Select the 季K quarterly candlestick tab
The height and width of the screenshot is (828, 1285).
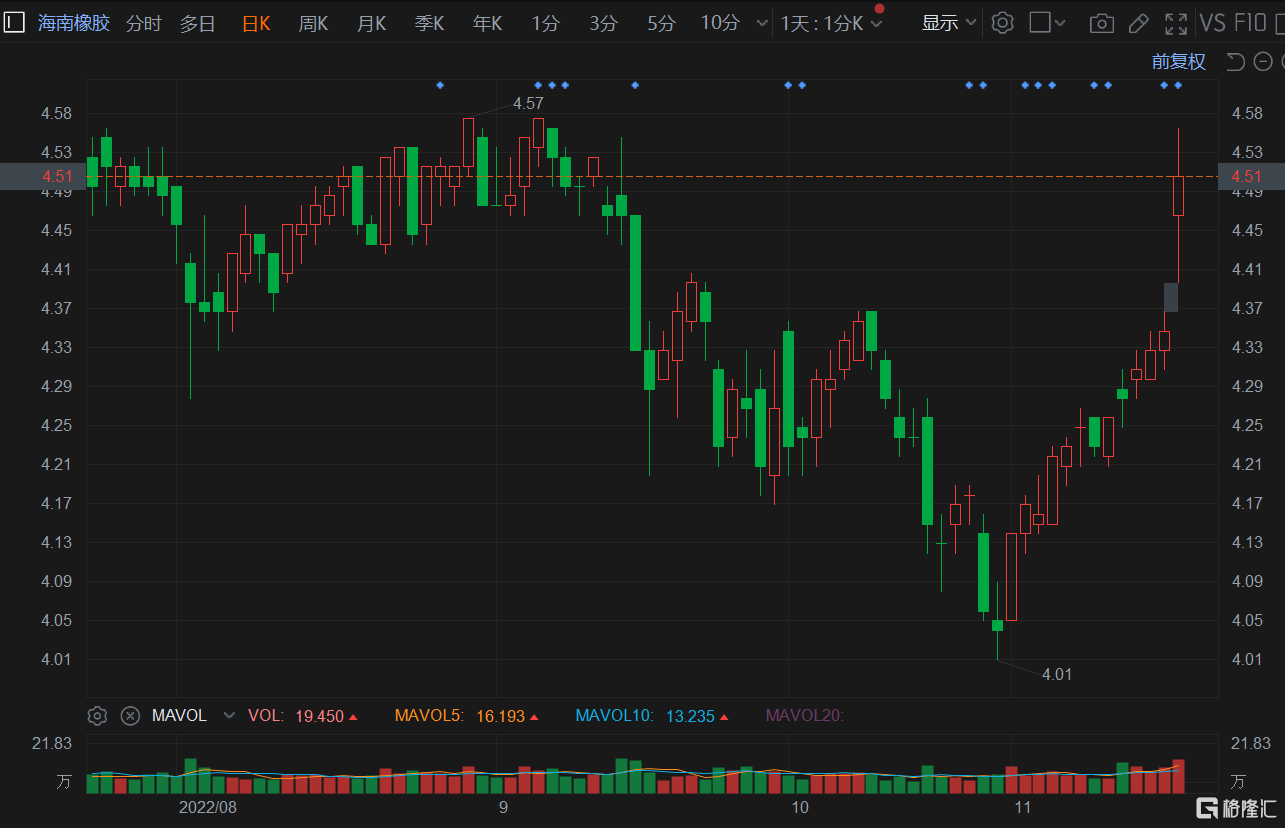[429, 23]
